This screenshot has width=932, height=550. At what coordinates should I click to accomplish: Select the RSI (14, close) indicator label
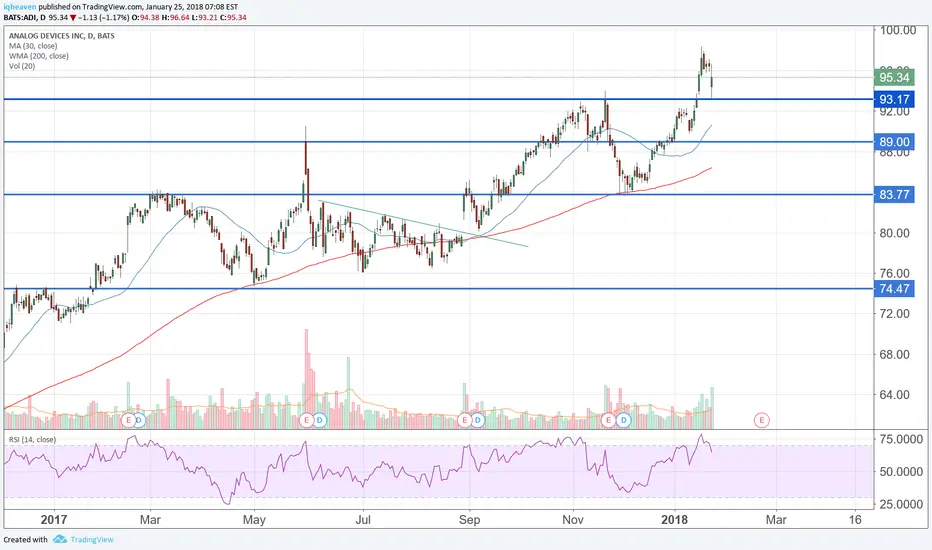[32, 439]
